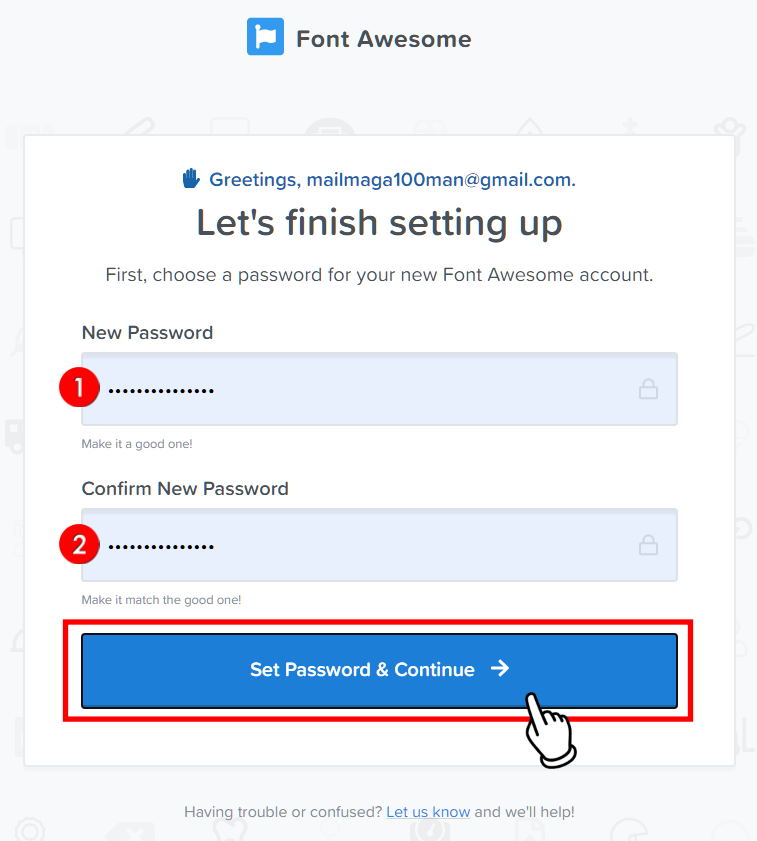
Task: Click the Confirm New Password label
Action: [x=185, y=489]
